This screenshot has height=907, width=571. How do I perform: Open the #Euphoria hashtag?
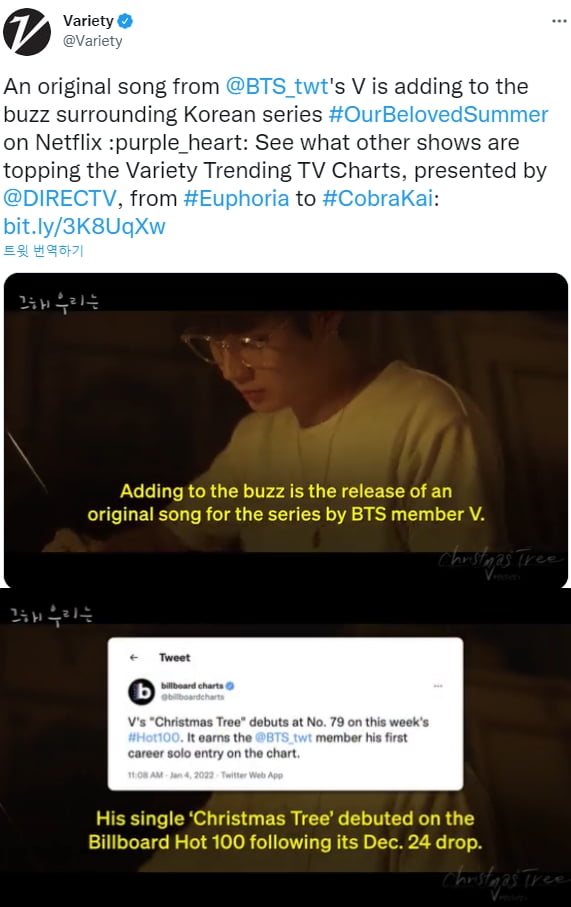pyautogui.click(x=236, y=198)
